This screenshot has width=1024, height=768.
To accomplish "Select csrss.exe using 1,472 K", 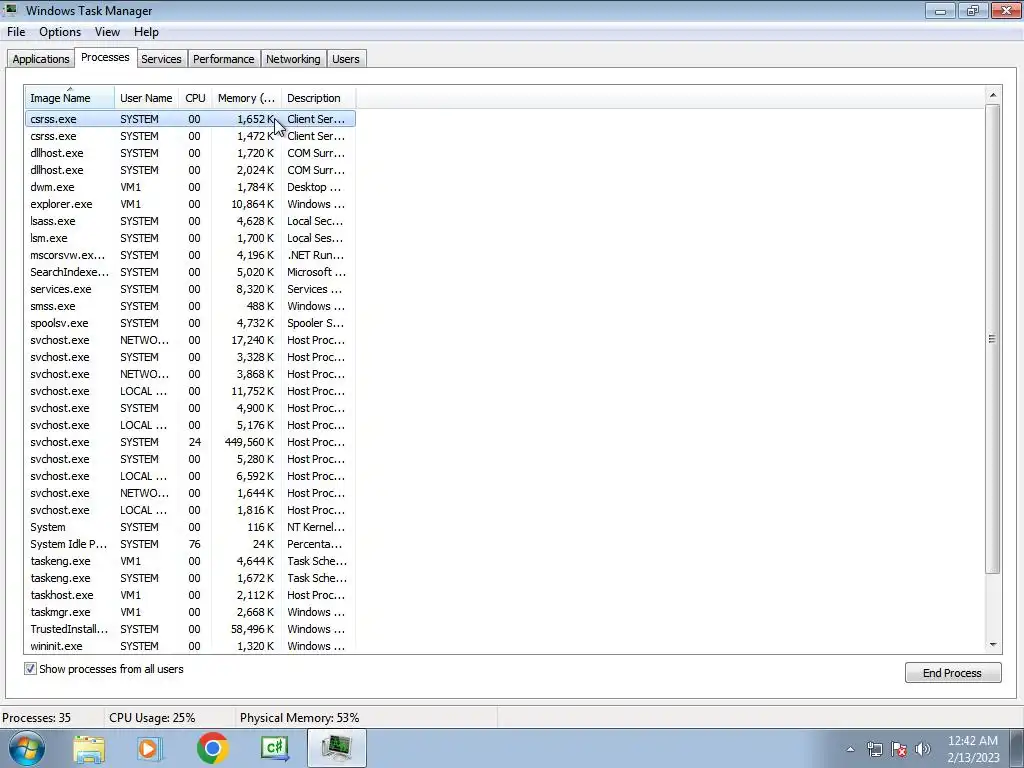I will click(x=190, y=136).
